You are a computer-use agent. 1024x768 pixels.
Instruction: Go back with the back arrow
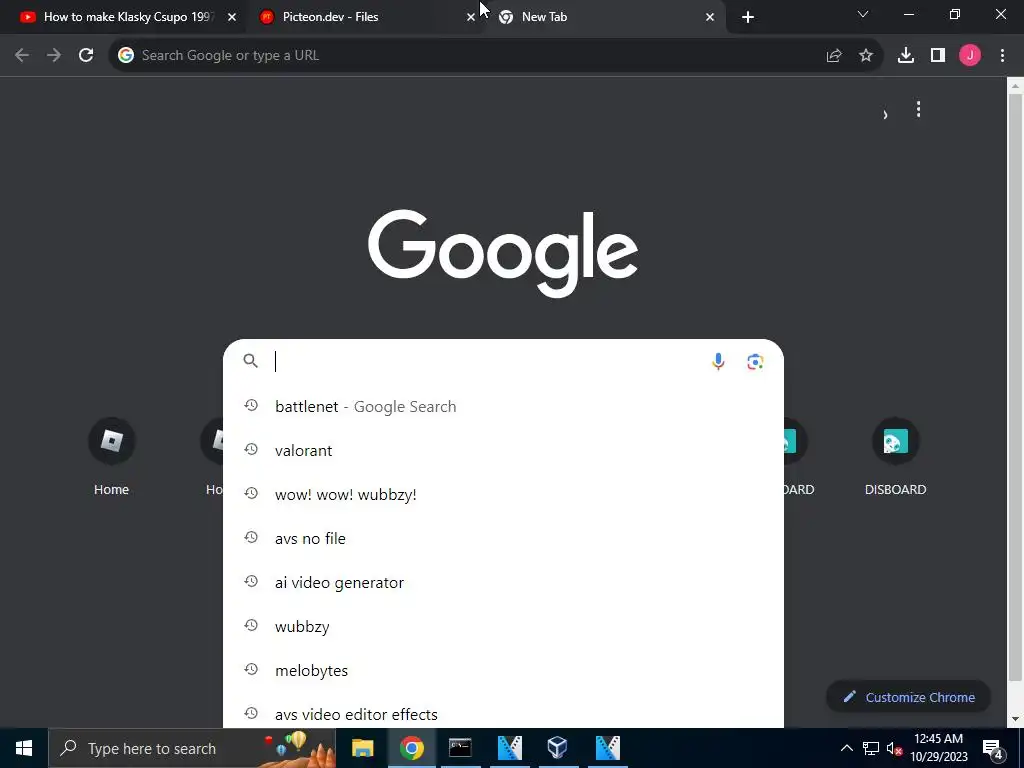click(22, 56)
